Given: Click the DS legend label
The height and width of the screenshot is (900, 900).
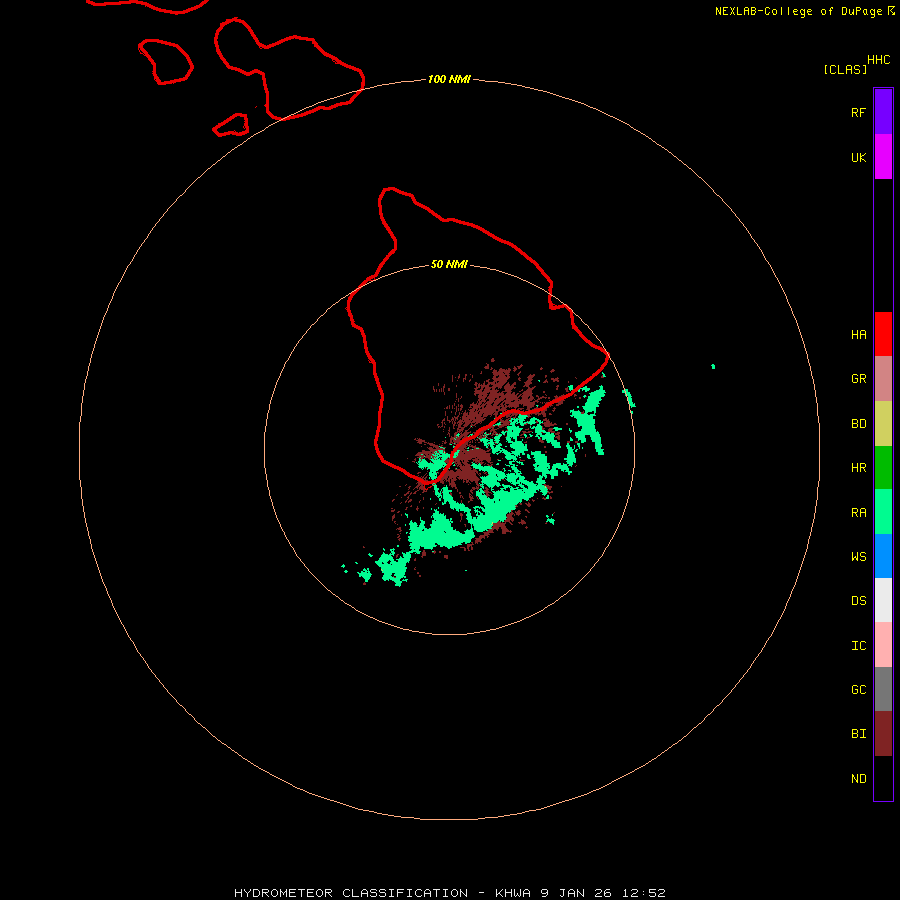Looking at the screenshot, I should [x=858, y=601].
